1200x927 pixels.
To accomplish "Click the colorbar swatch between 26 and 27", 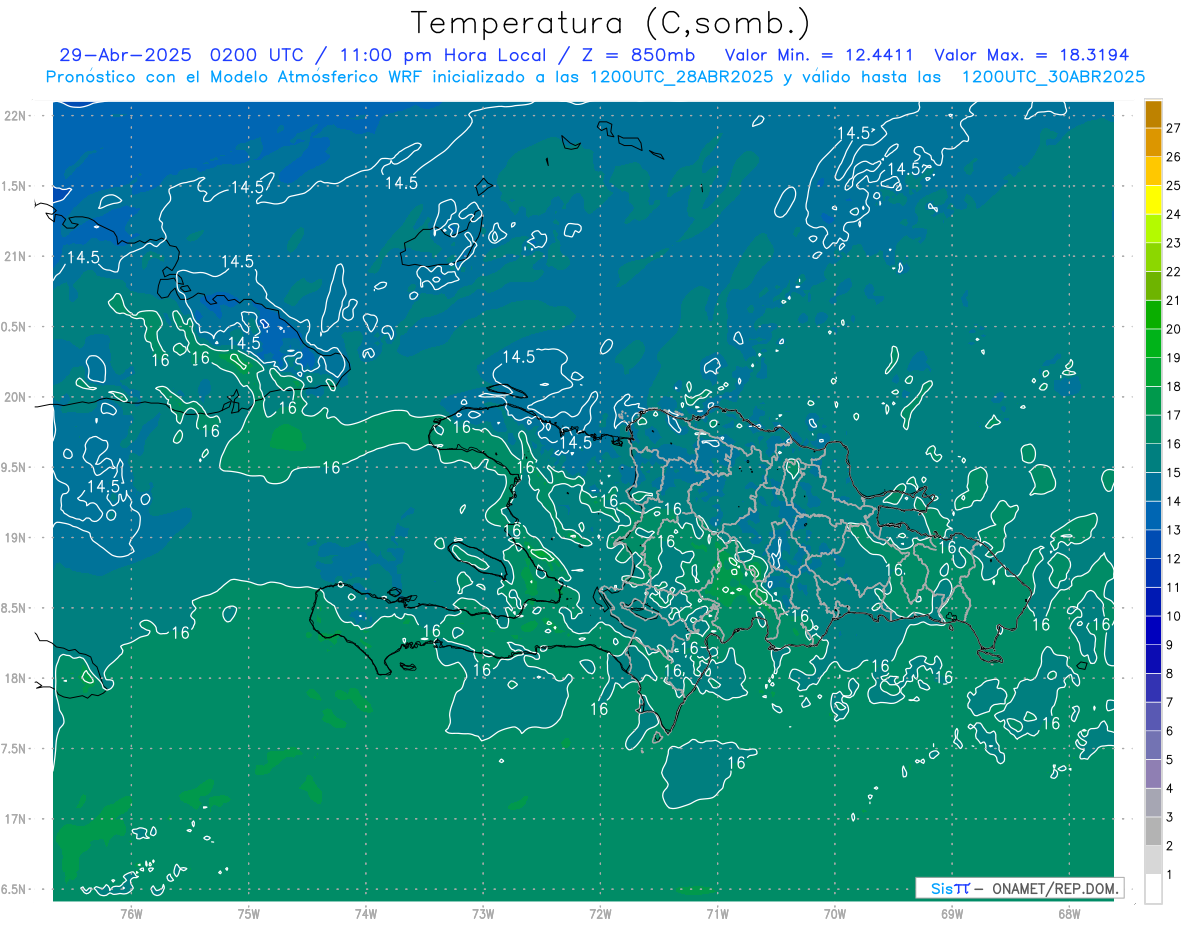I will click(x=1154, y=143).
